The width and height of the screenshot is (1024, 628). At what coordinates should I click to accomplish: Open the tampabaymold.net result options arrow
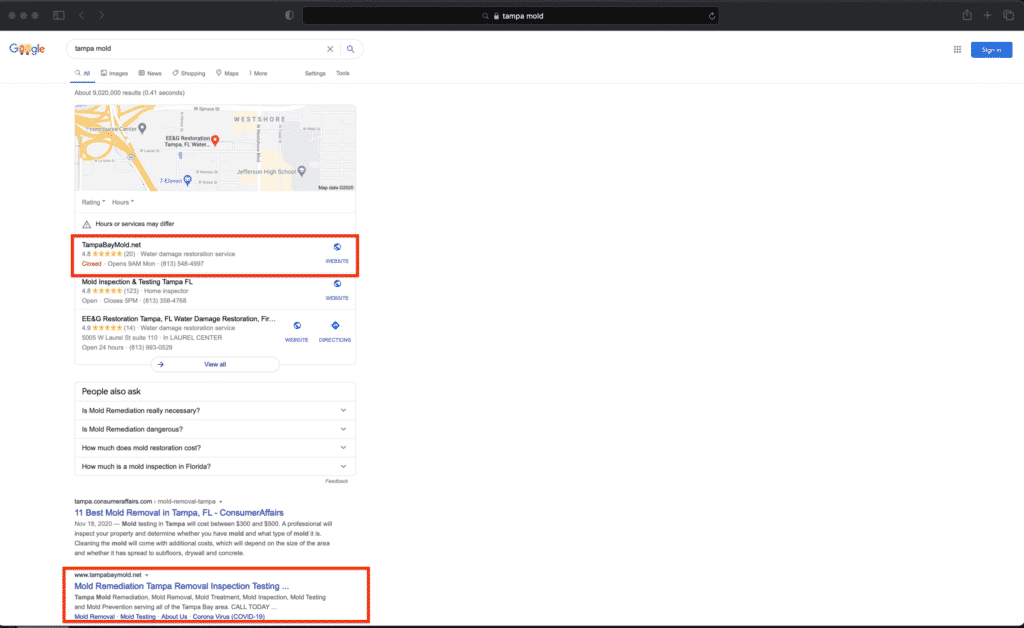[x=147, y=575]
